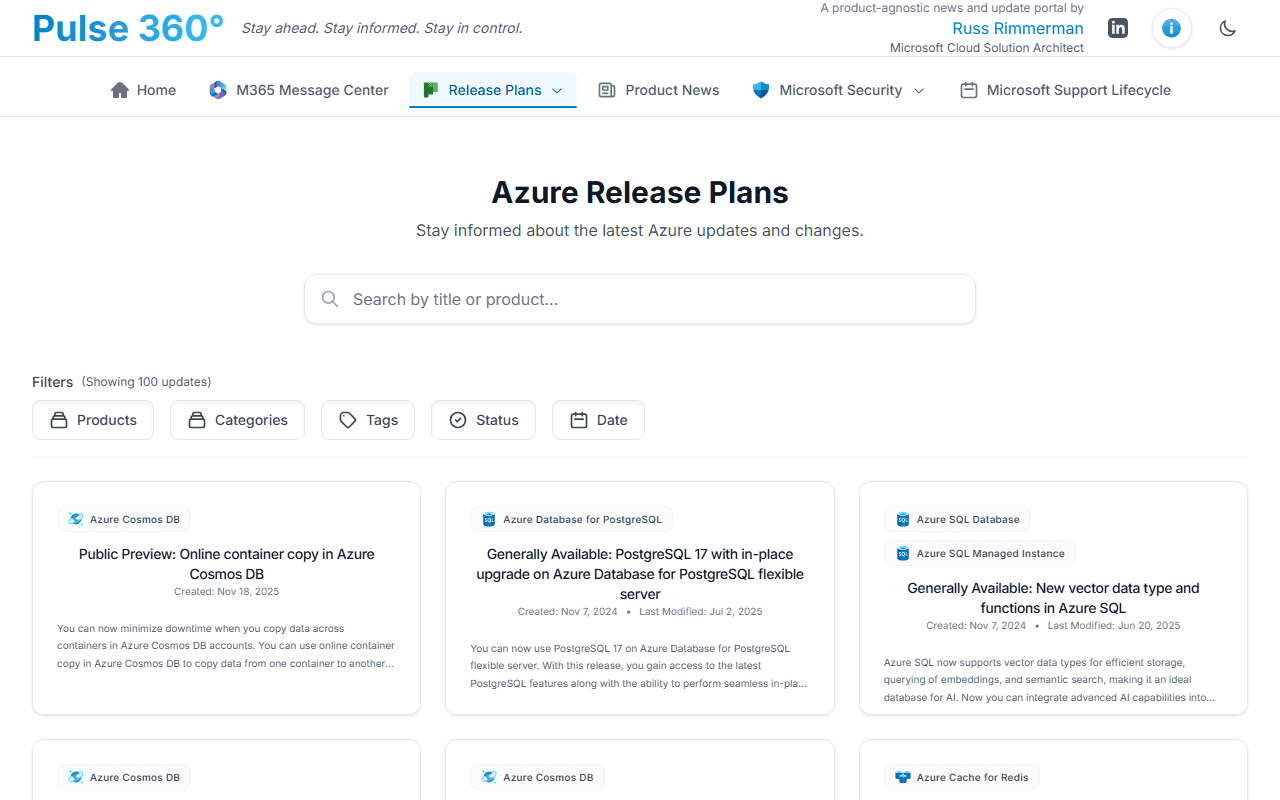
Task: Click the Azure Database for PostgreSQL icon
Action: point(489,519)
